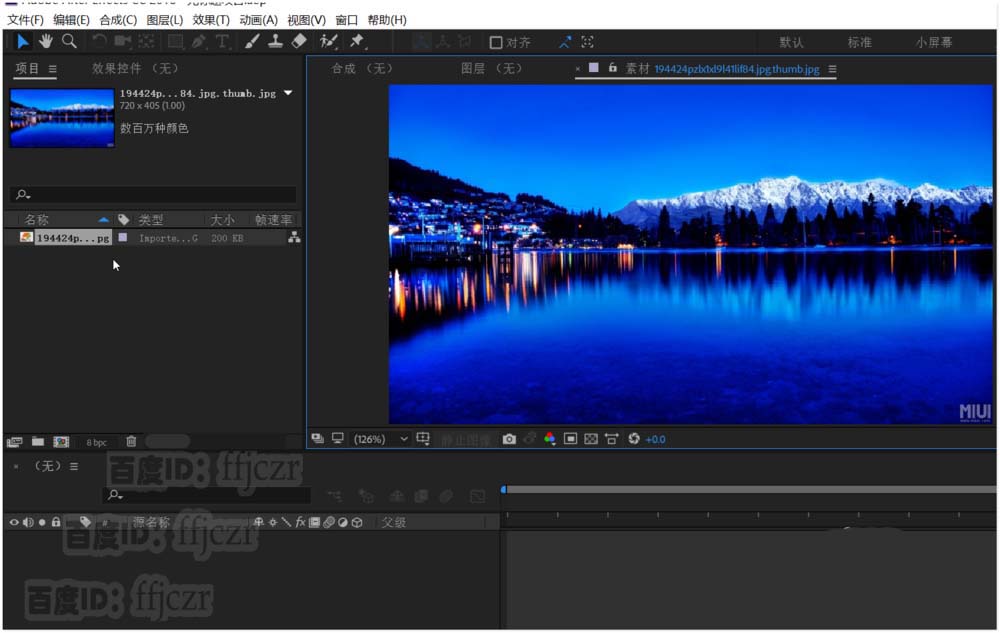Select the Type (T) tool
The image size is (1000, 633).
pos(222,42)
